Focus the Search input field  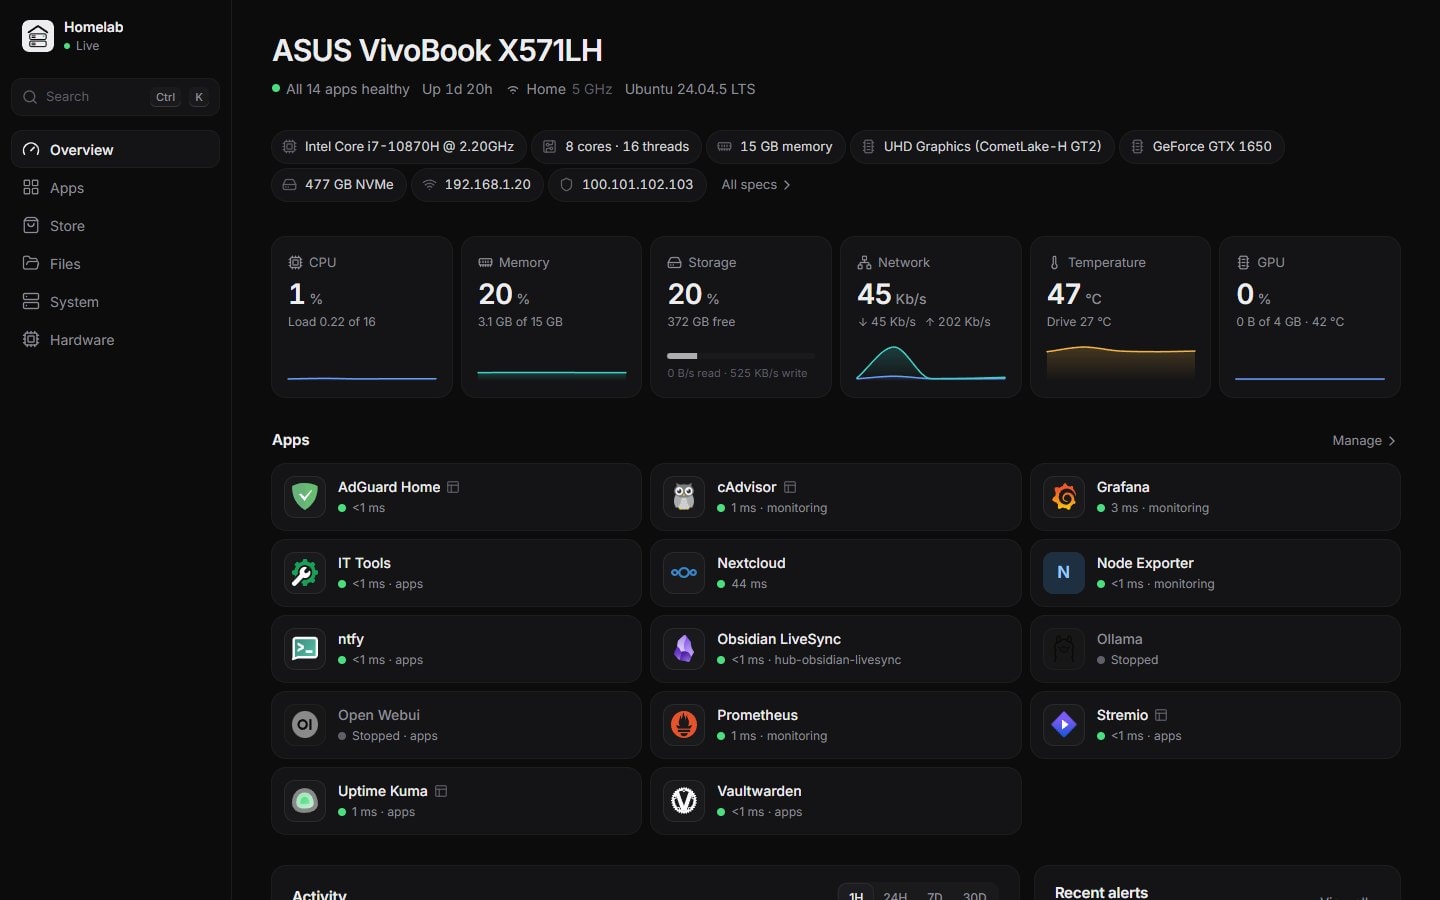coord(115,97)
